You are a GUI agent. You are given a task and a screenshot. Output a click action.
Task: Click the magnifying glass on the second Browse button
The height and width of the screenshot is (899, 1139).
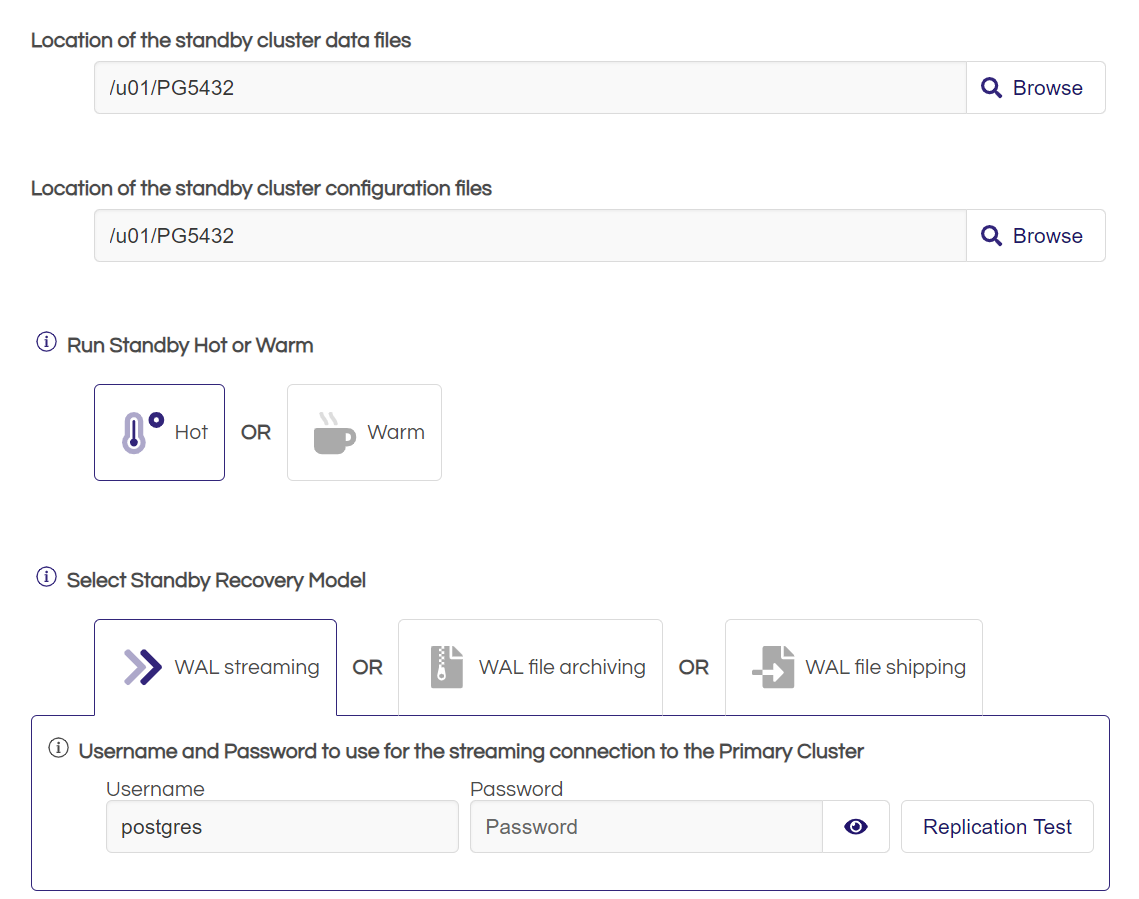pos(991,235)
